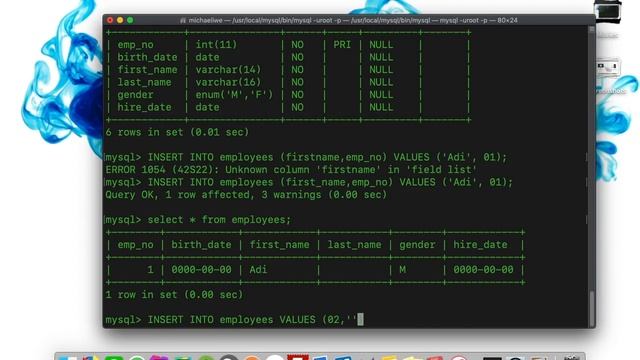Click the birth_date column header in the result table
This screenshot has height=360, width=640.
[201, 244]
